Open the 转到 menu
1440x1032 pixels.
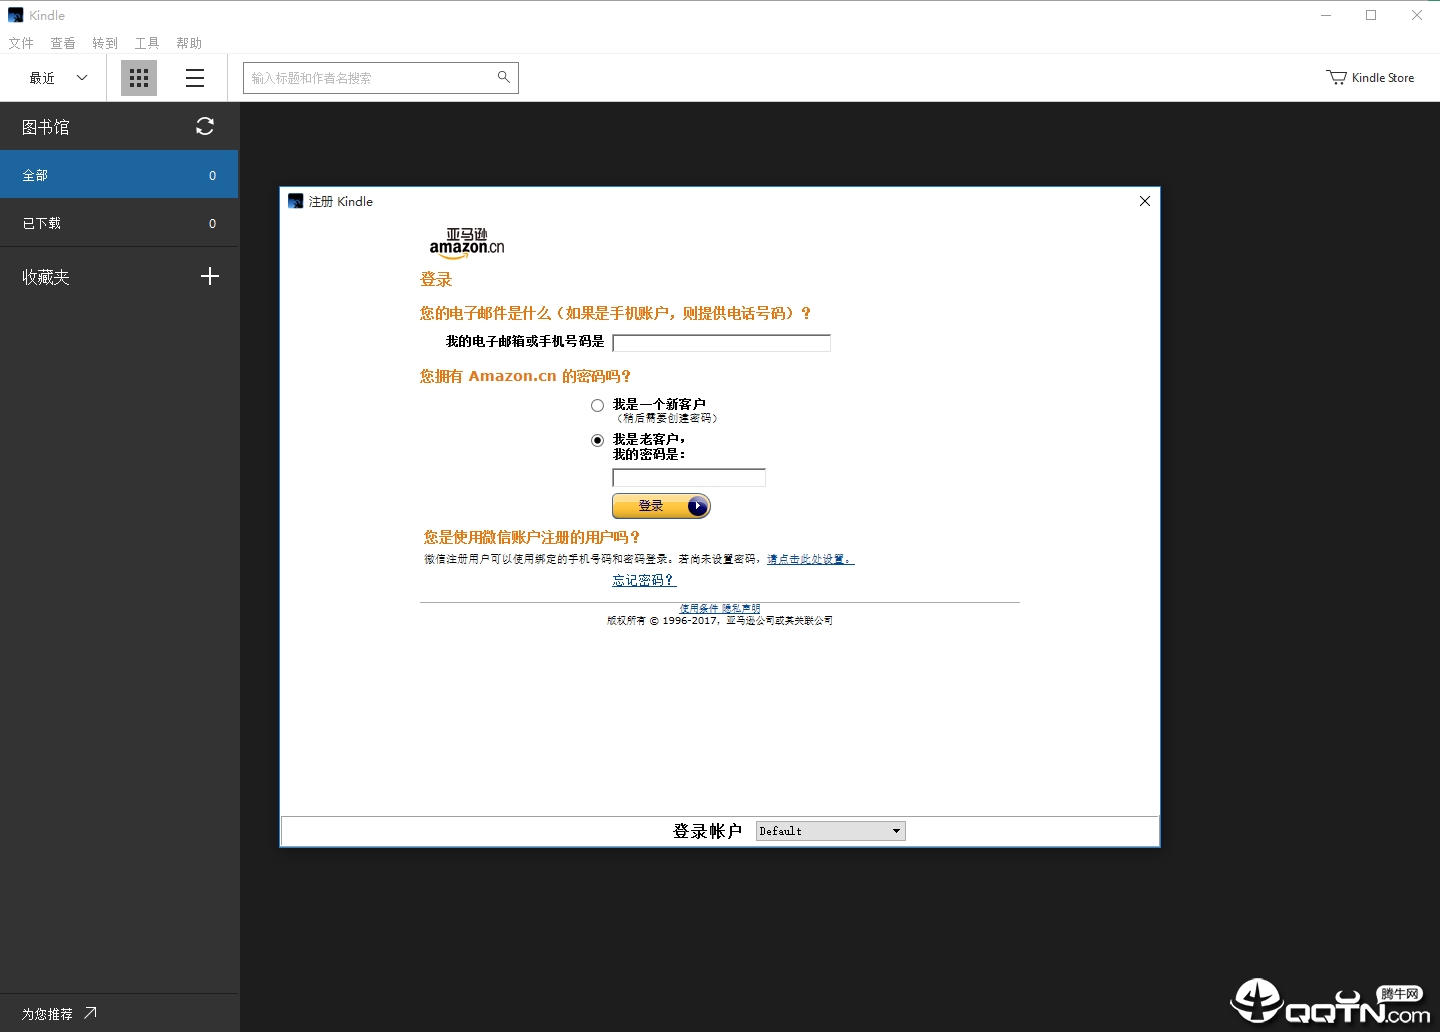tap(105, 43)
